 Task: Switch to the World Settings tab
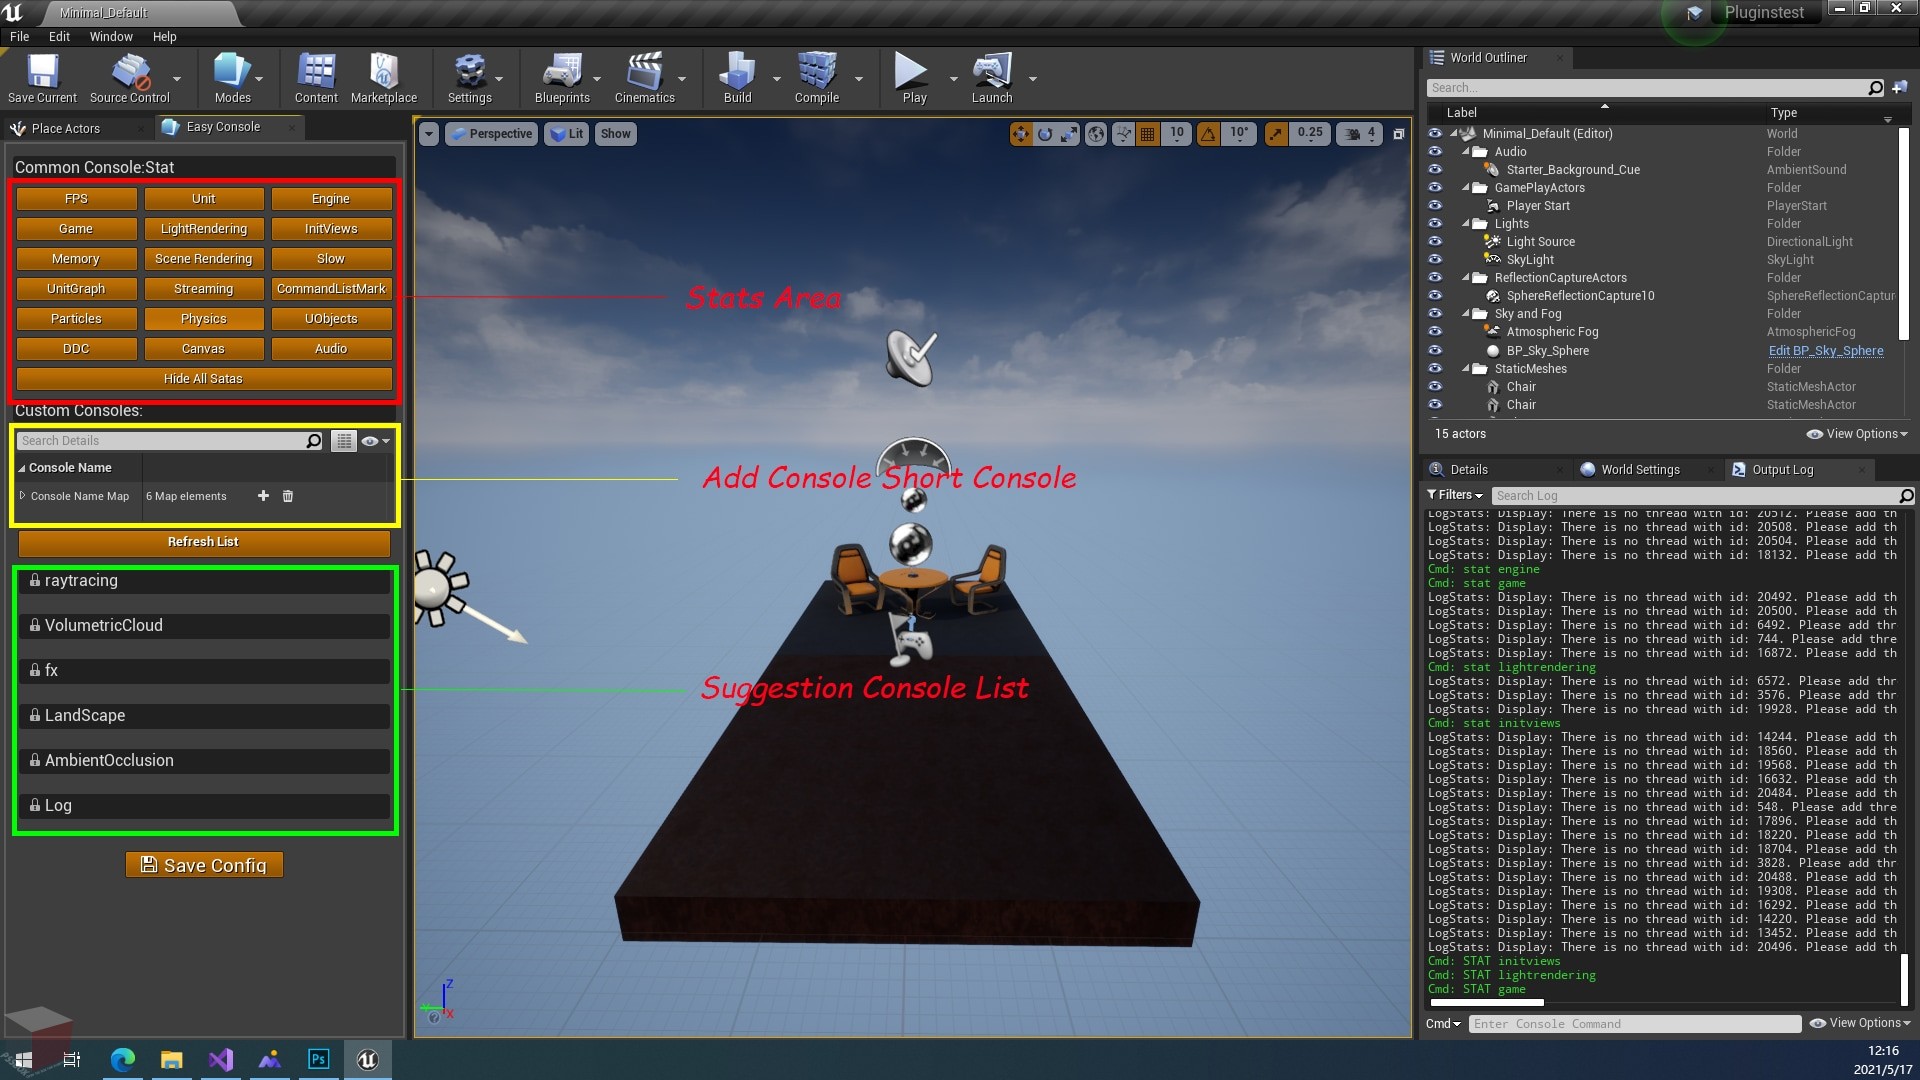tap(1640, 469)
